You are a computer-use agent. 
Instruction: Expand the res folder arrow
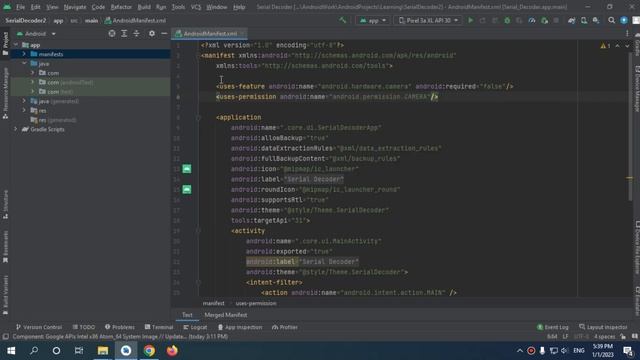click(24, 110)
